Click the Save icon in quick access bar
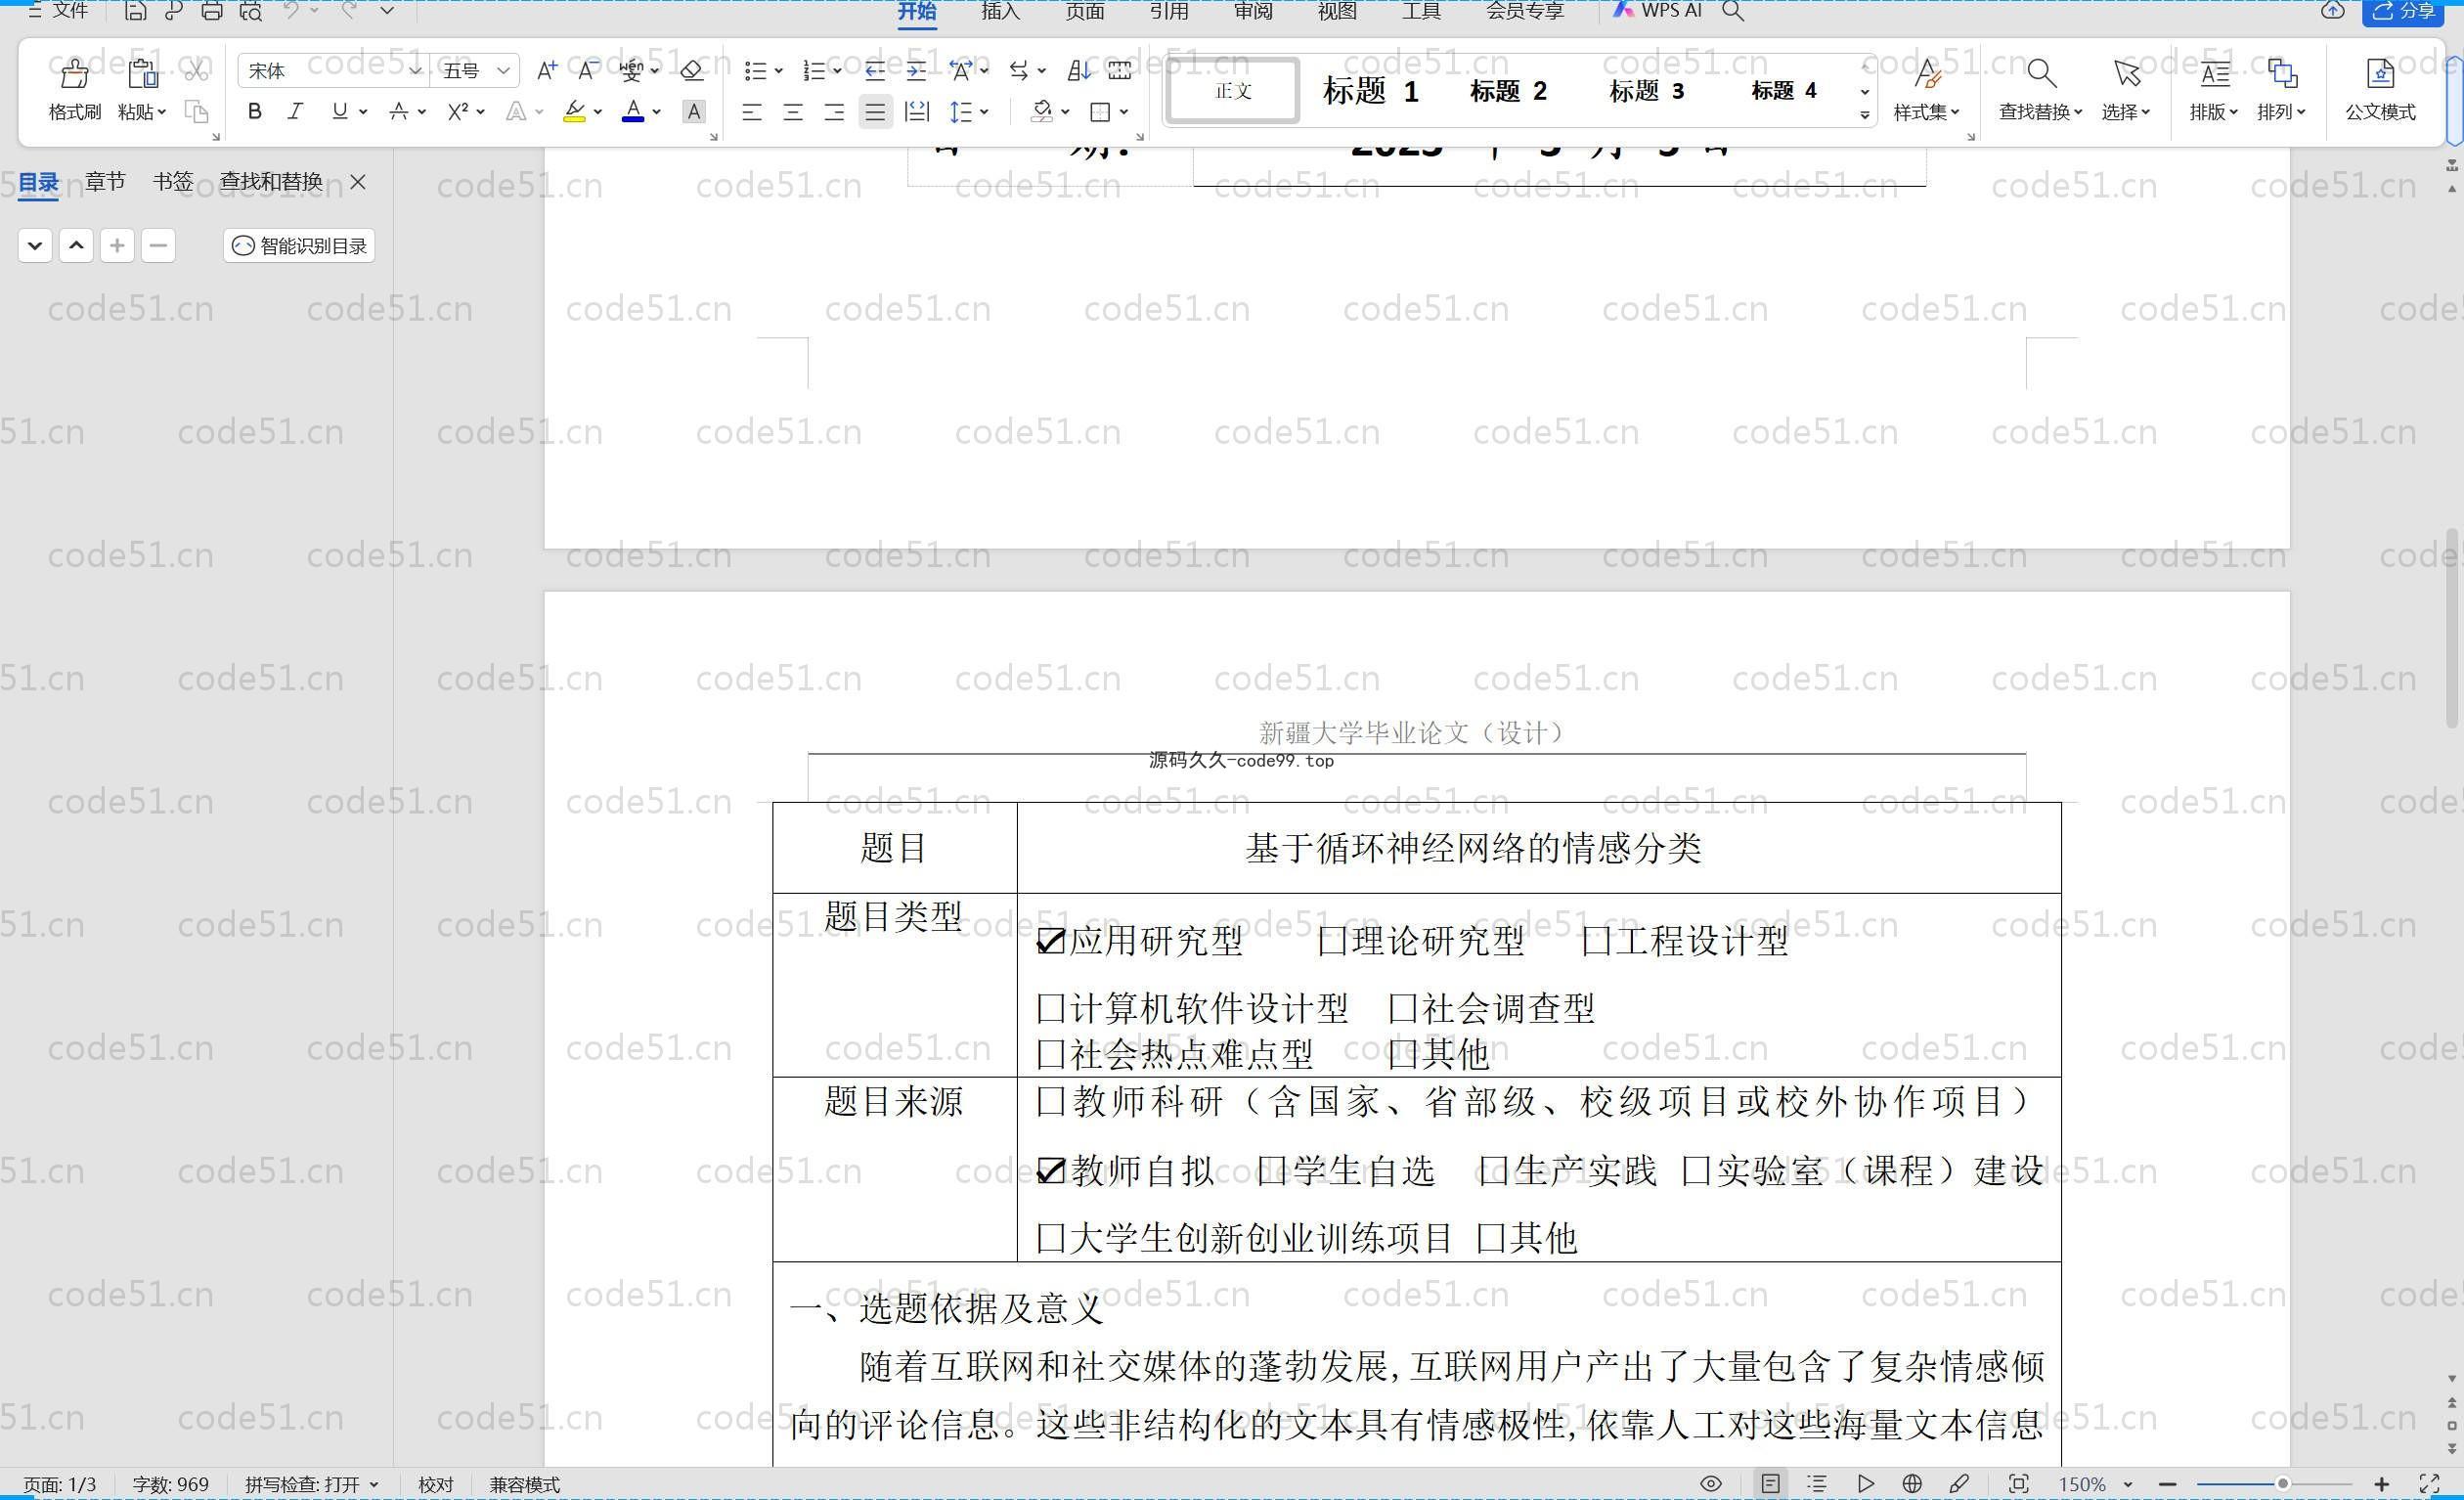The image size is (2464, 1500). (135, 11)
